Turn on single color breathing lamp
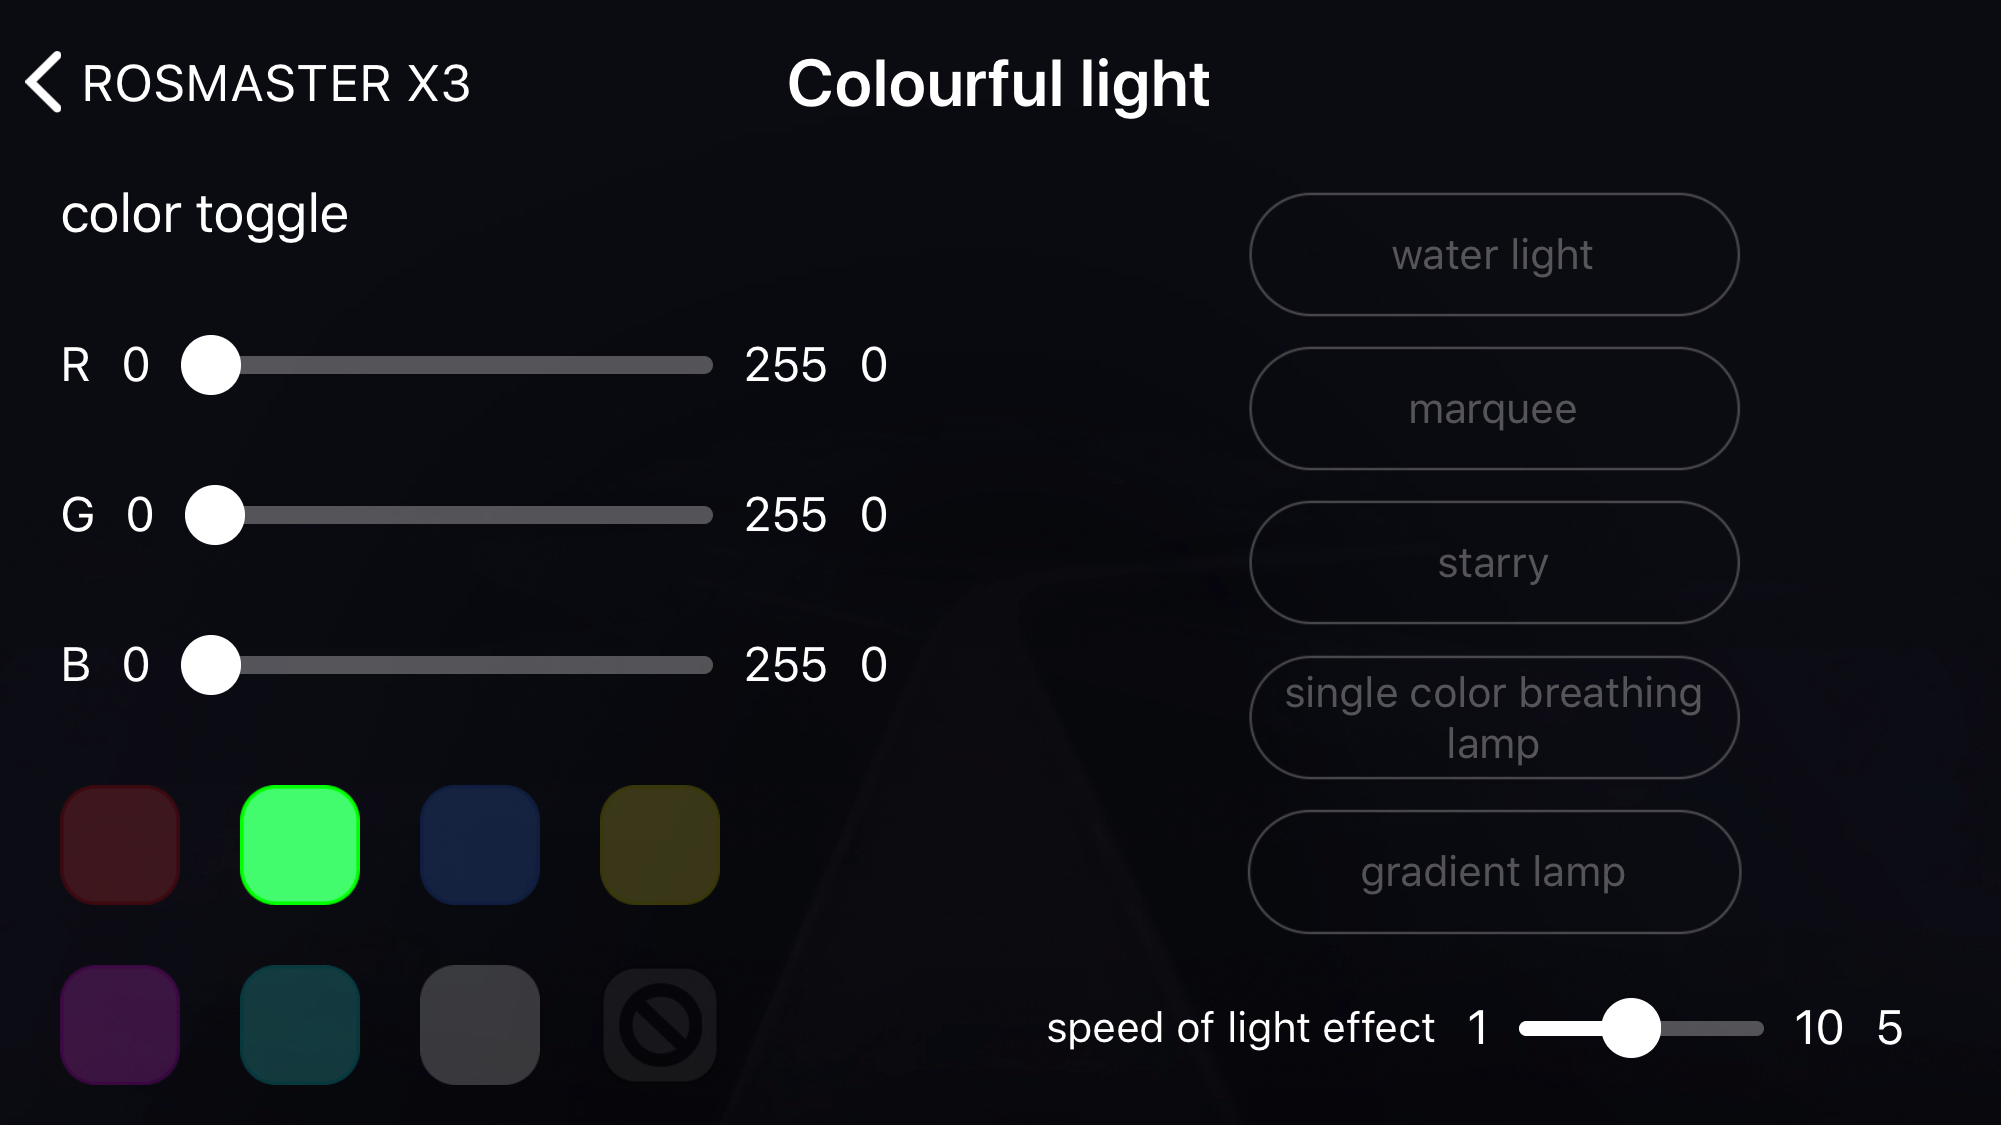 [x=1494, y=717]
